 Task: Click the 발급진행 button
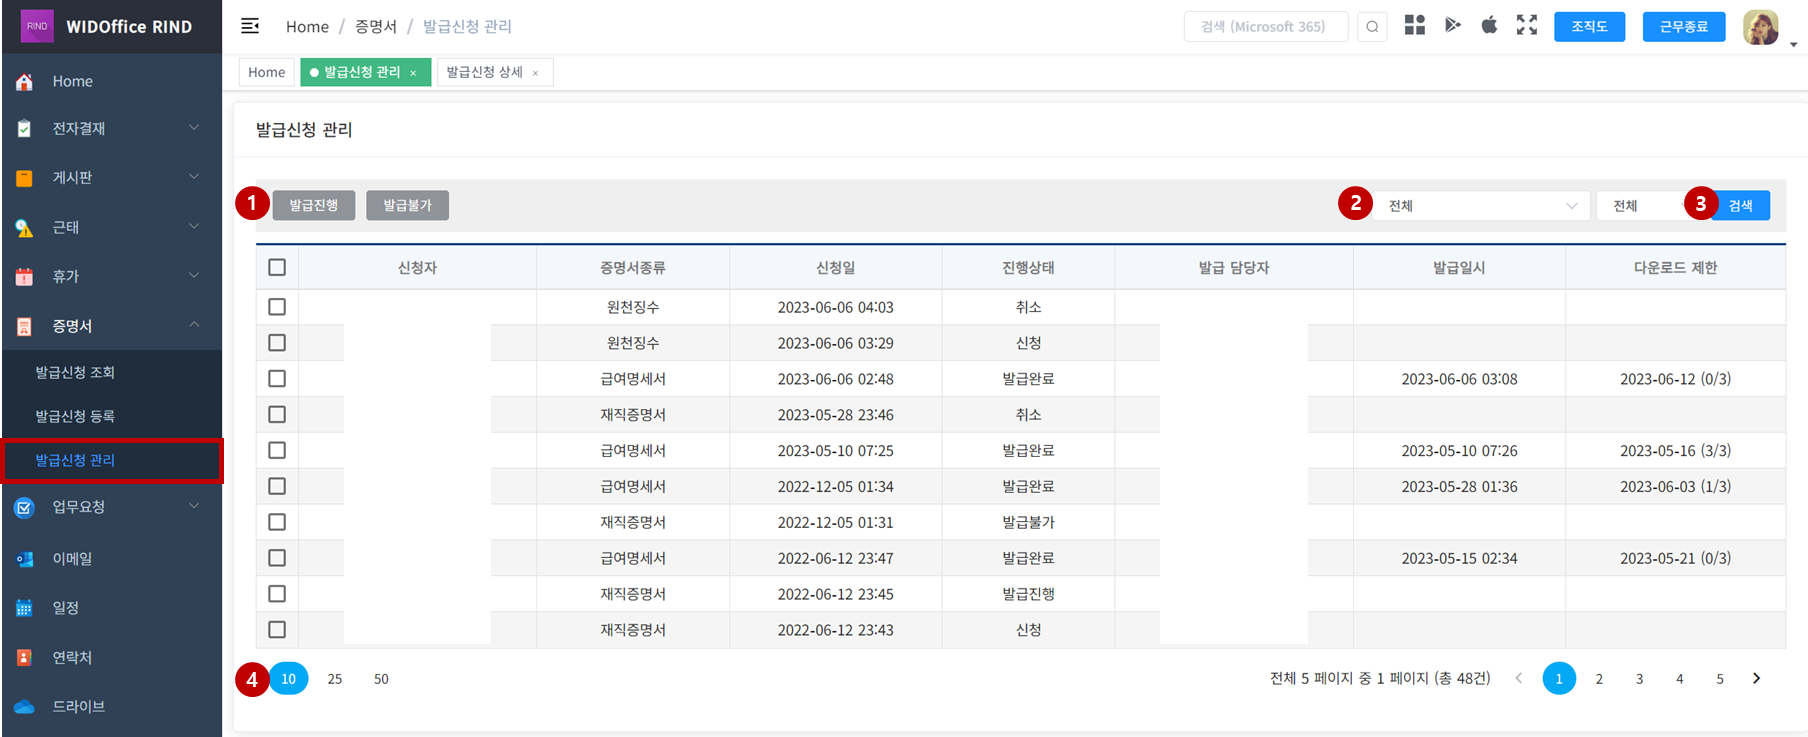point(314,205)
